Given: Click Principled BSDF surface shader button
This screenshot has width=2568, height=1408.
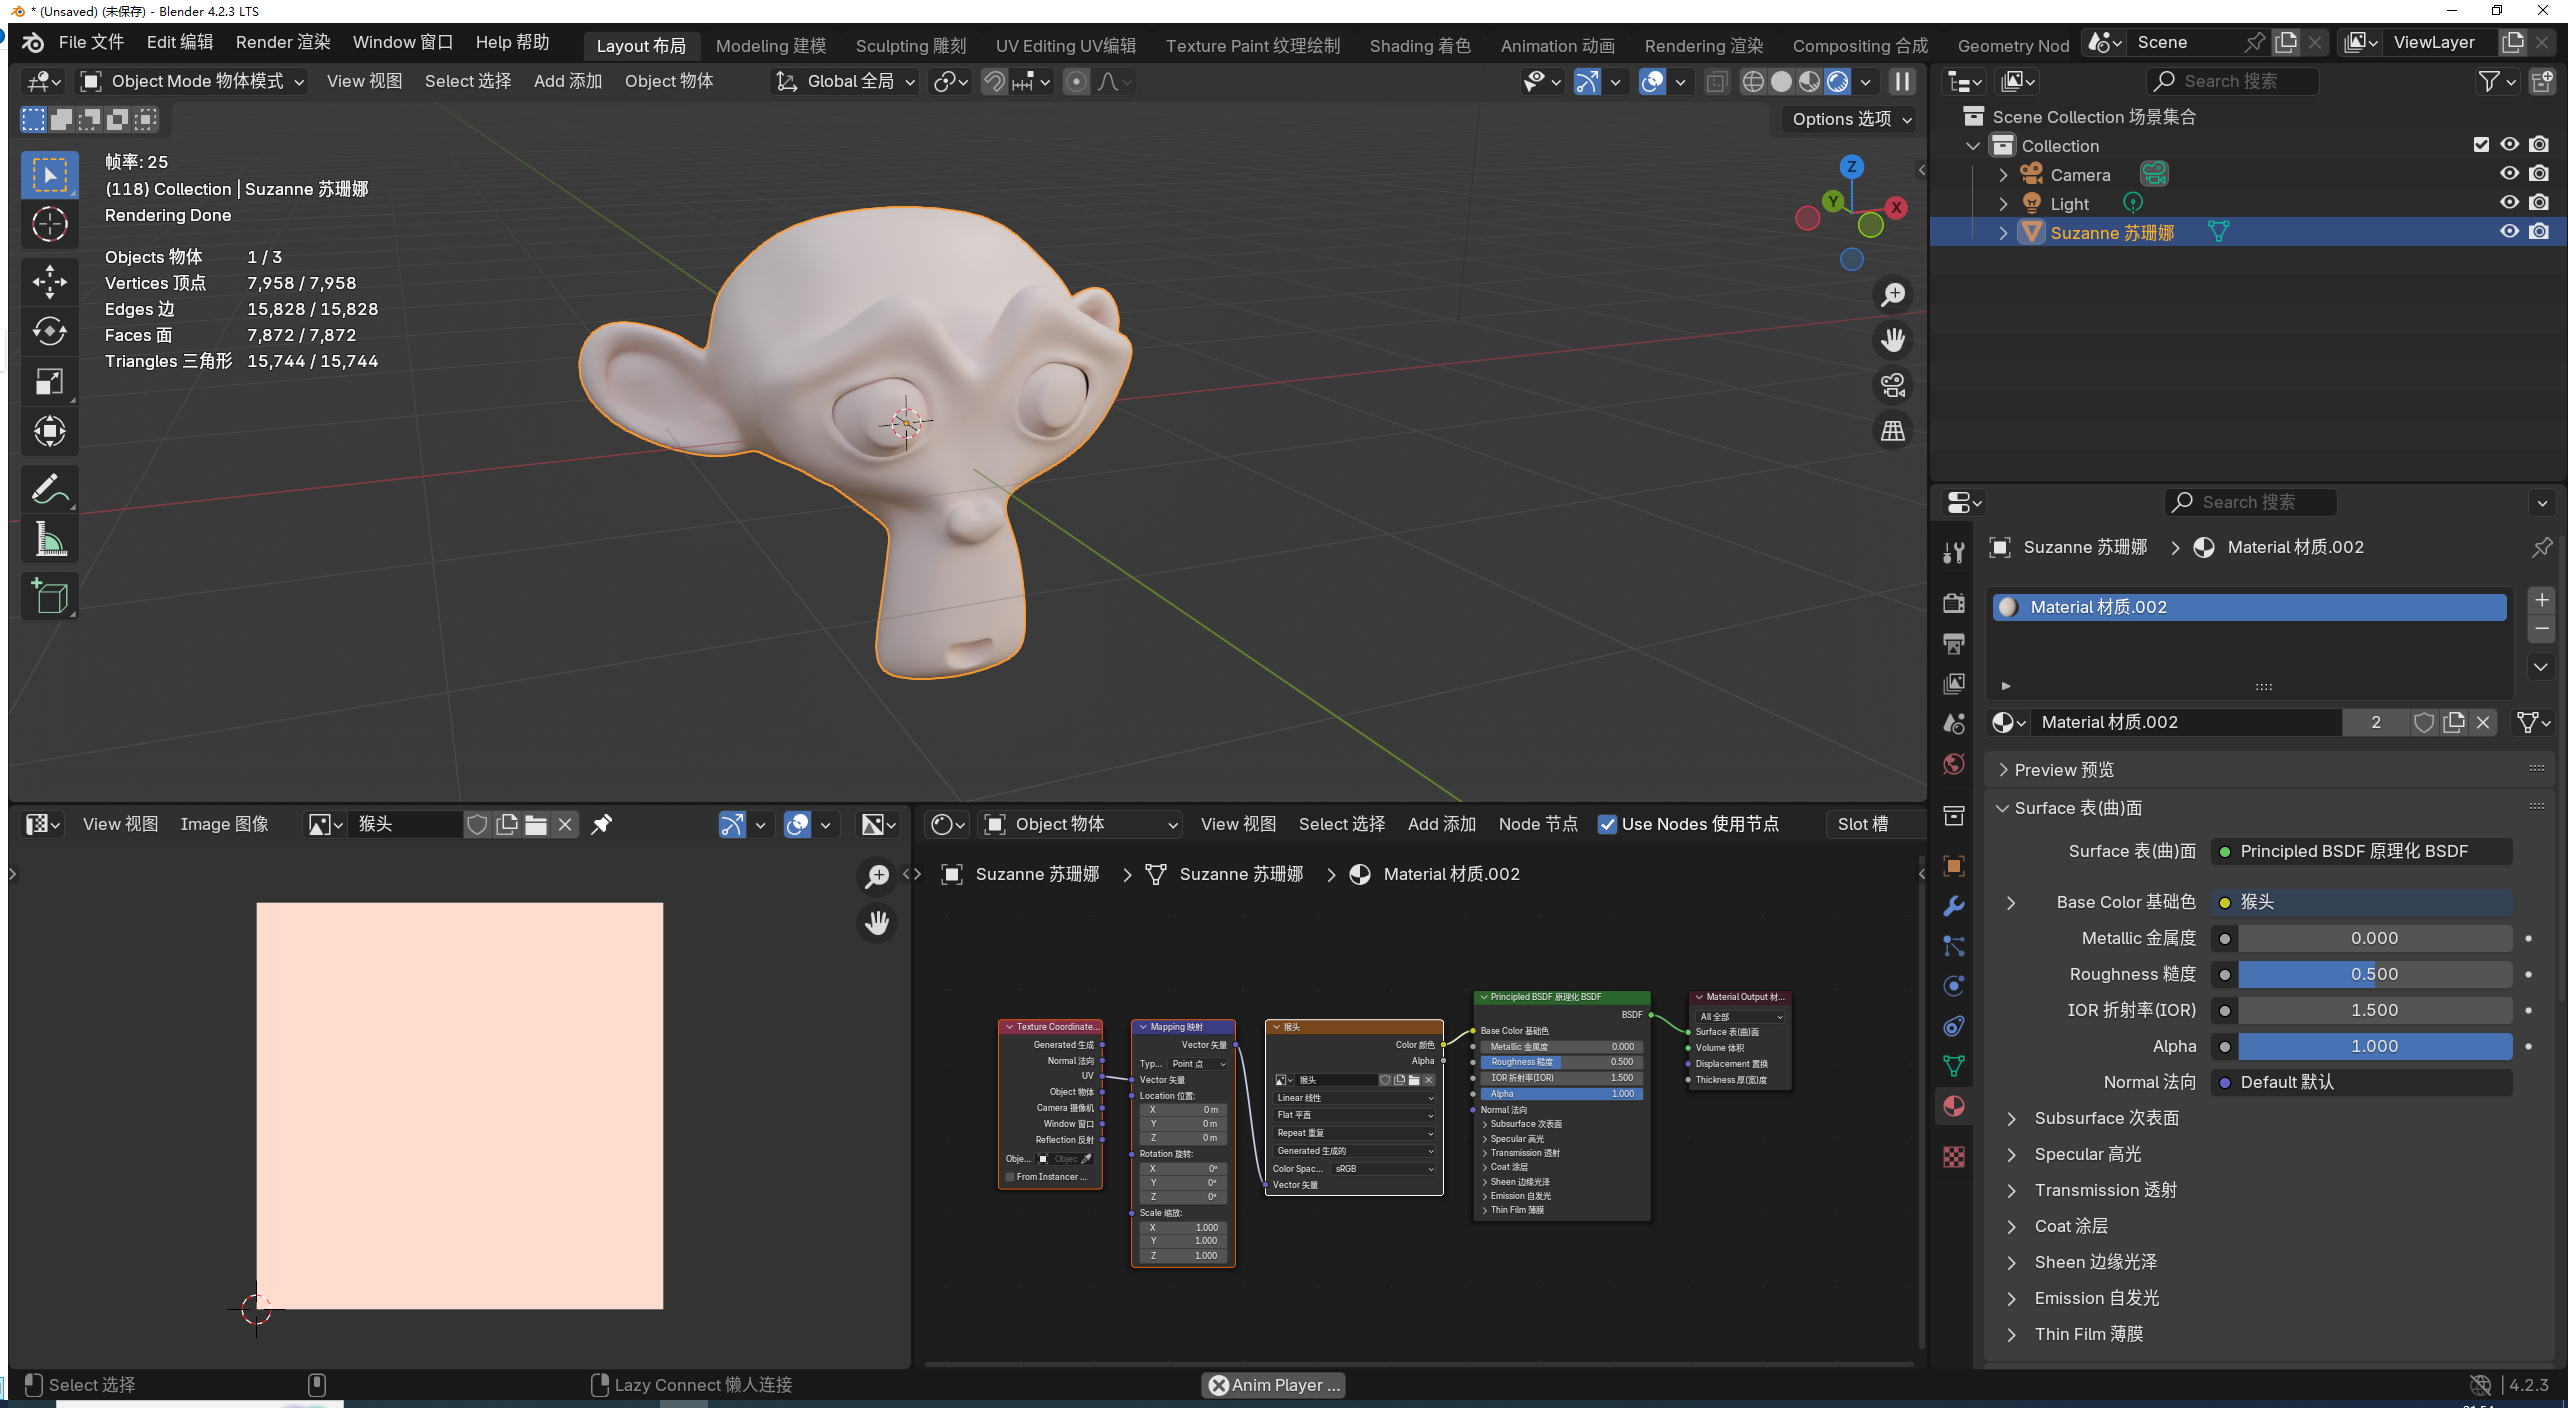Looking at the screenshot, I should tap(2361, 852).
